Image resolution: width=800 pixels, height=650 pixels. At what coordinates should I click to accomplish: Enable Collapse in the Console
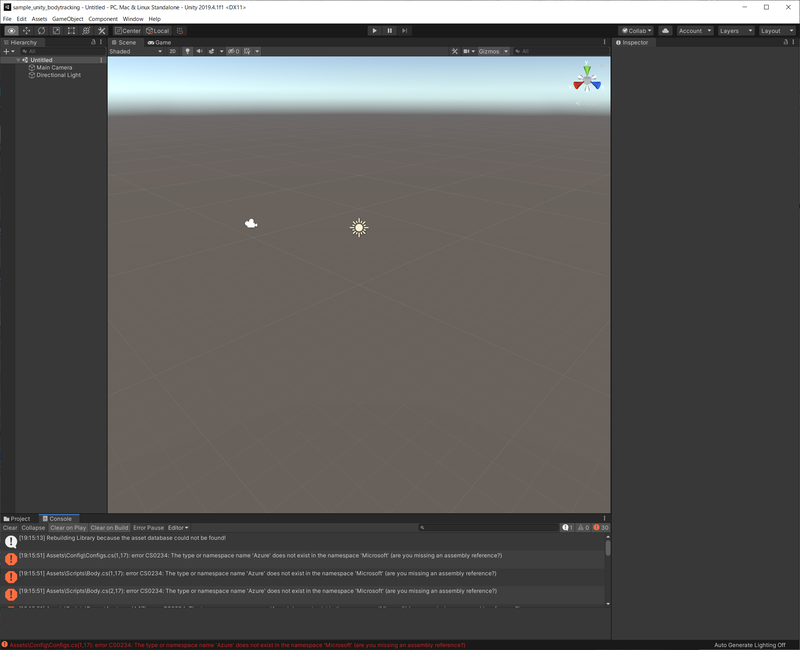click(33, 527)
